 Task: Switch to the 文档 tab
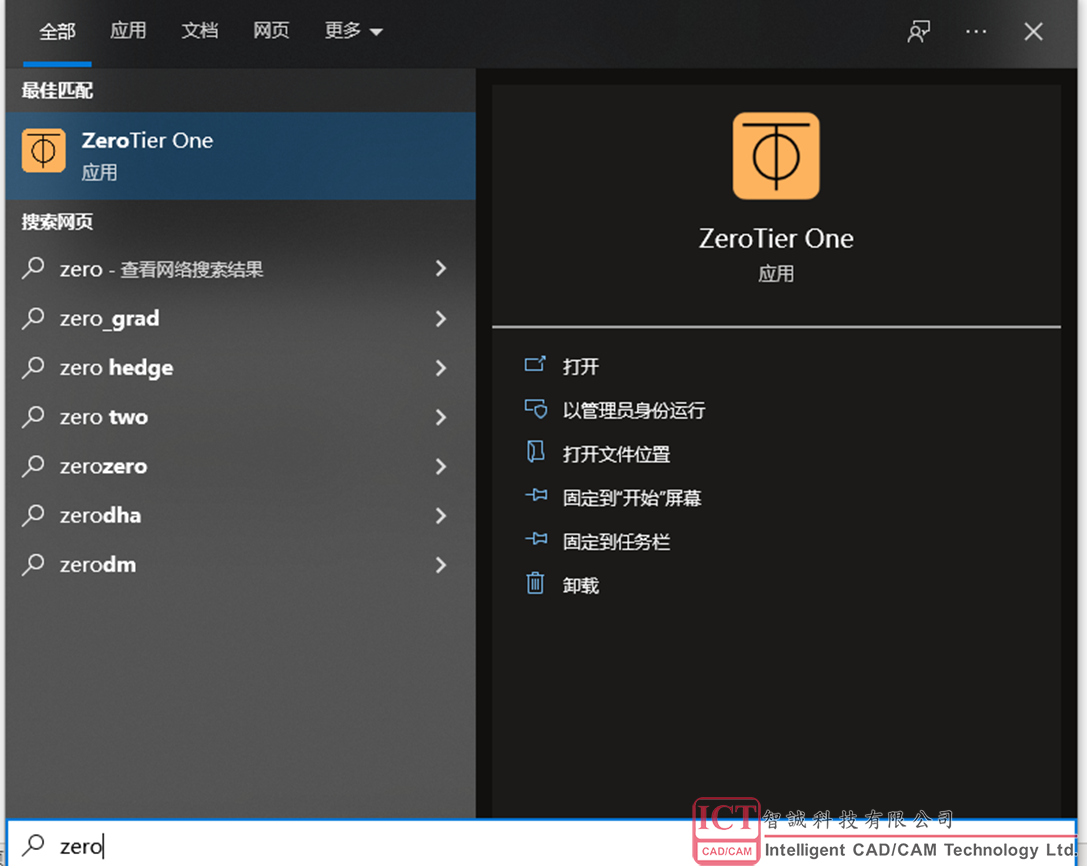pyautogui.click(x=200, y=31)
